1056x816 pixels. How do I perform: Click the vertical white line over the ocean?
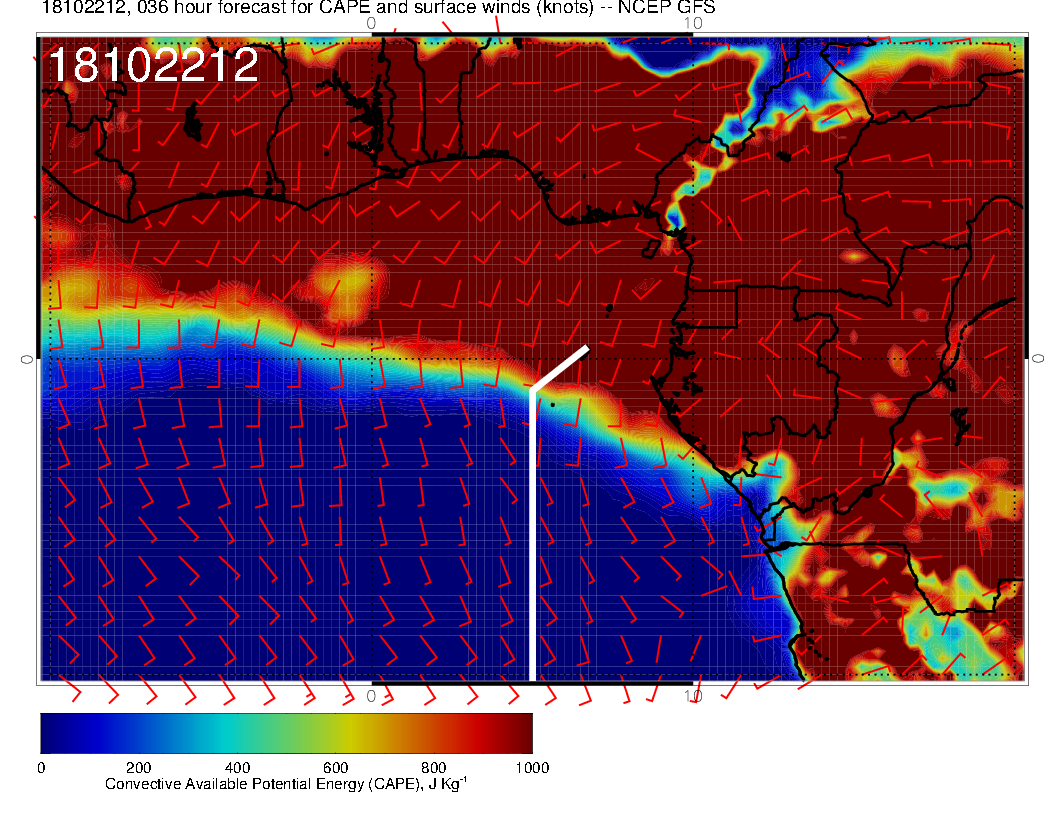tap(532, 540)
